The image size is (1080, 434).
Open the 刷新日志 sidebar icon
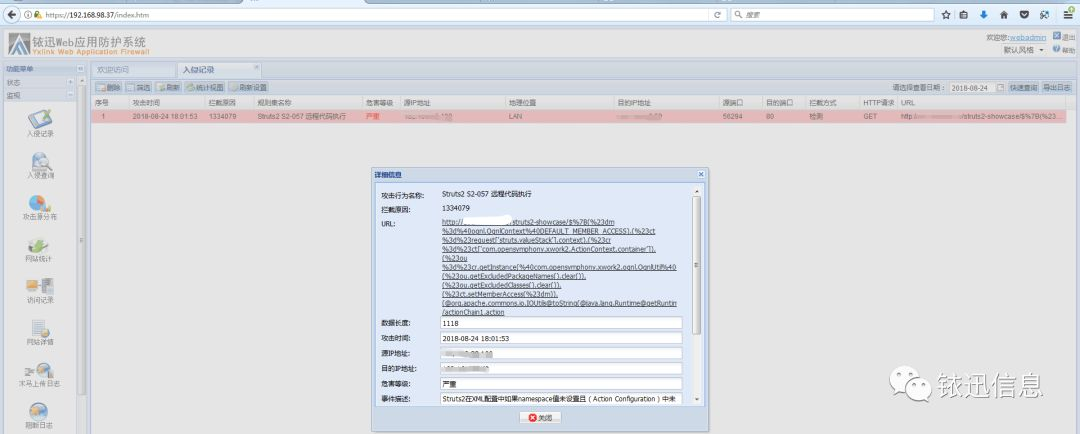click(x=39, y=411)
